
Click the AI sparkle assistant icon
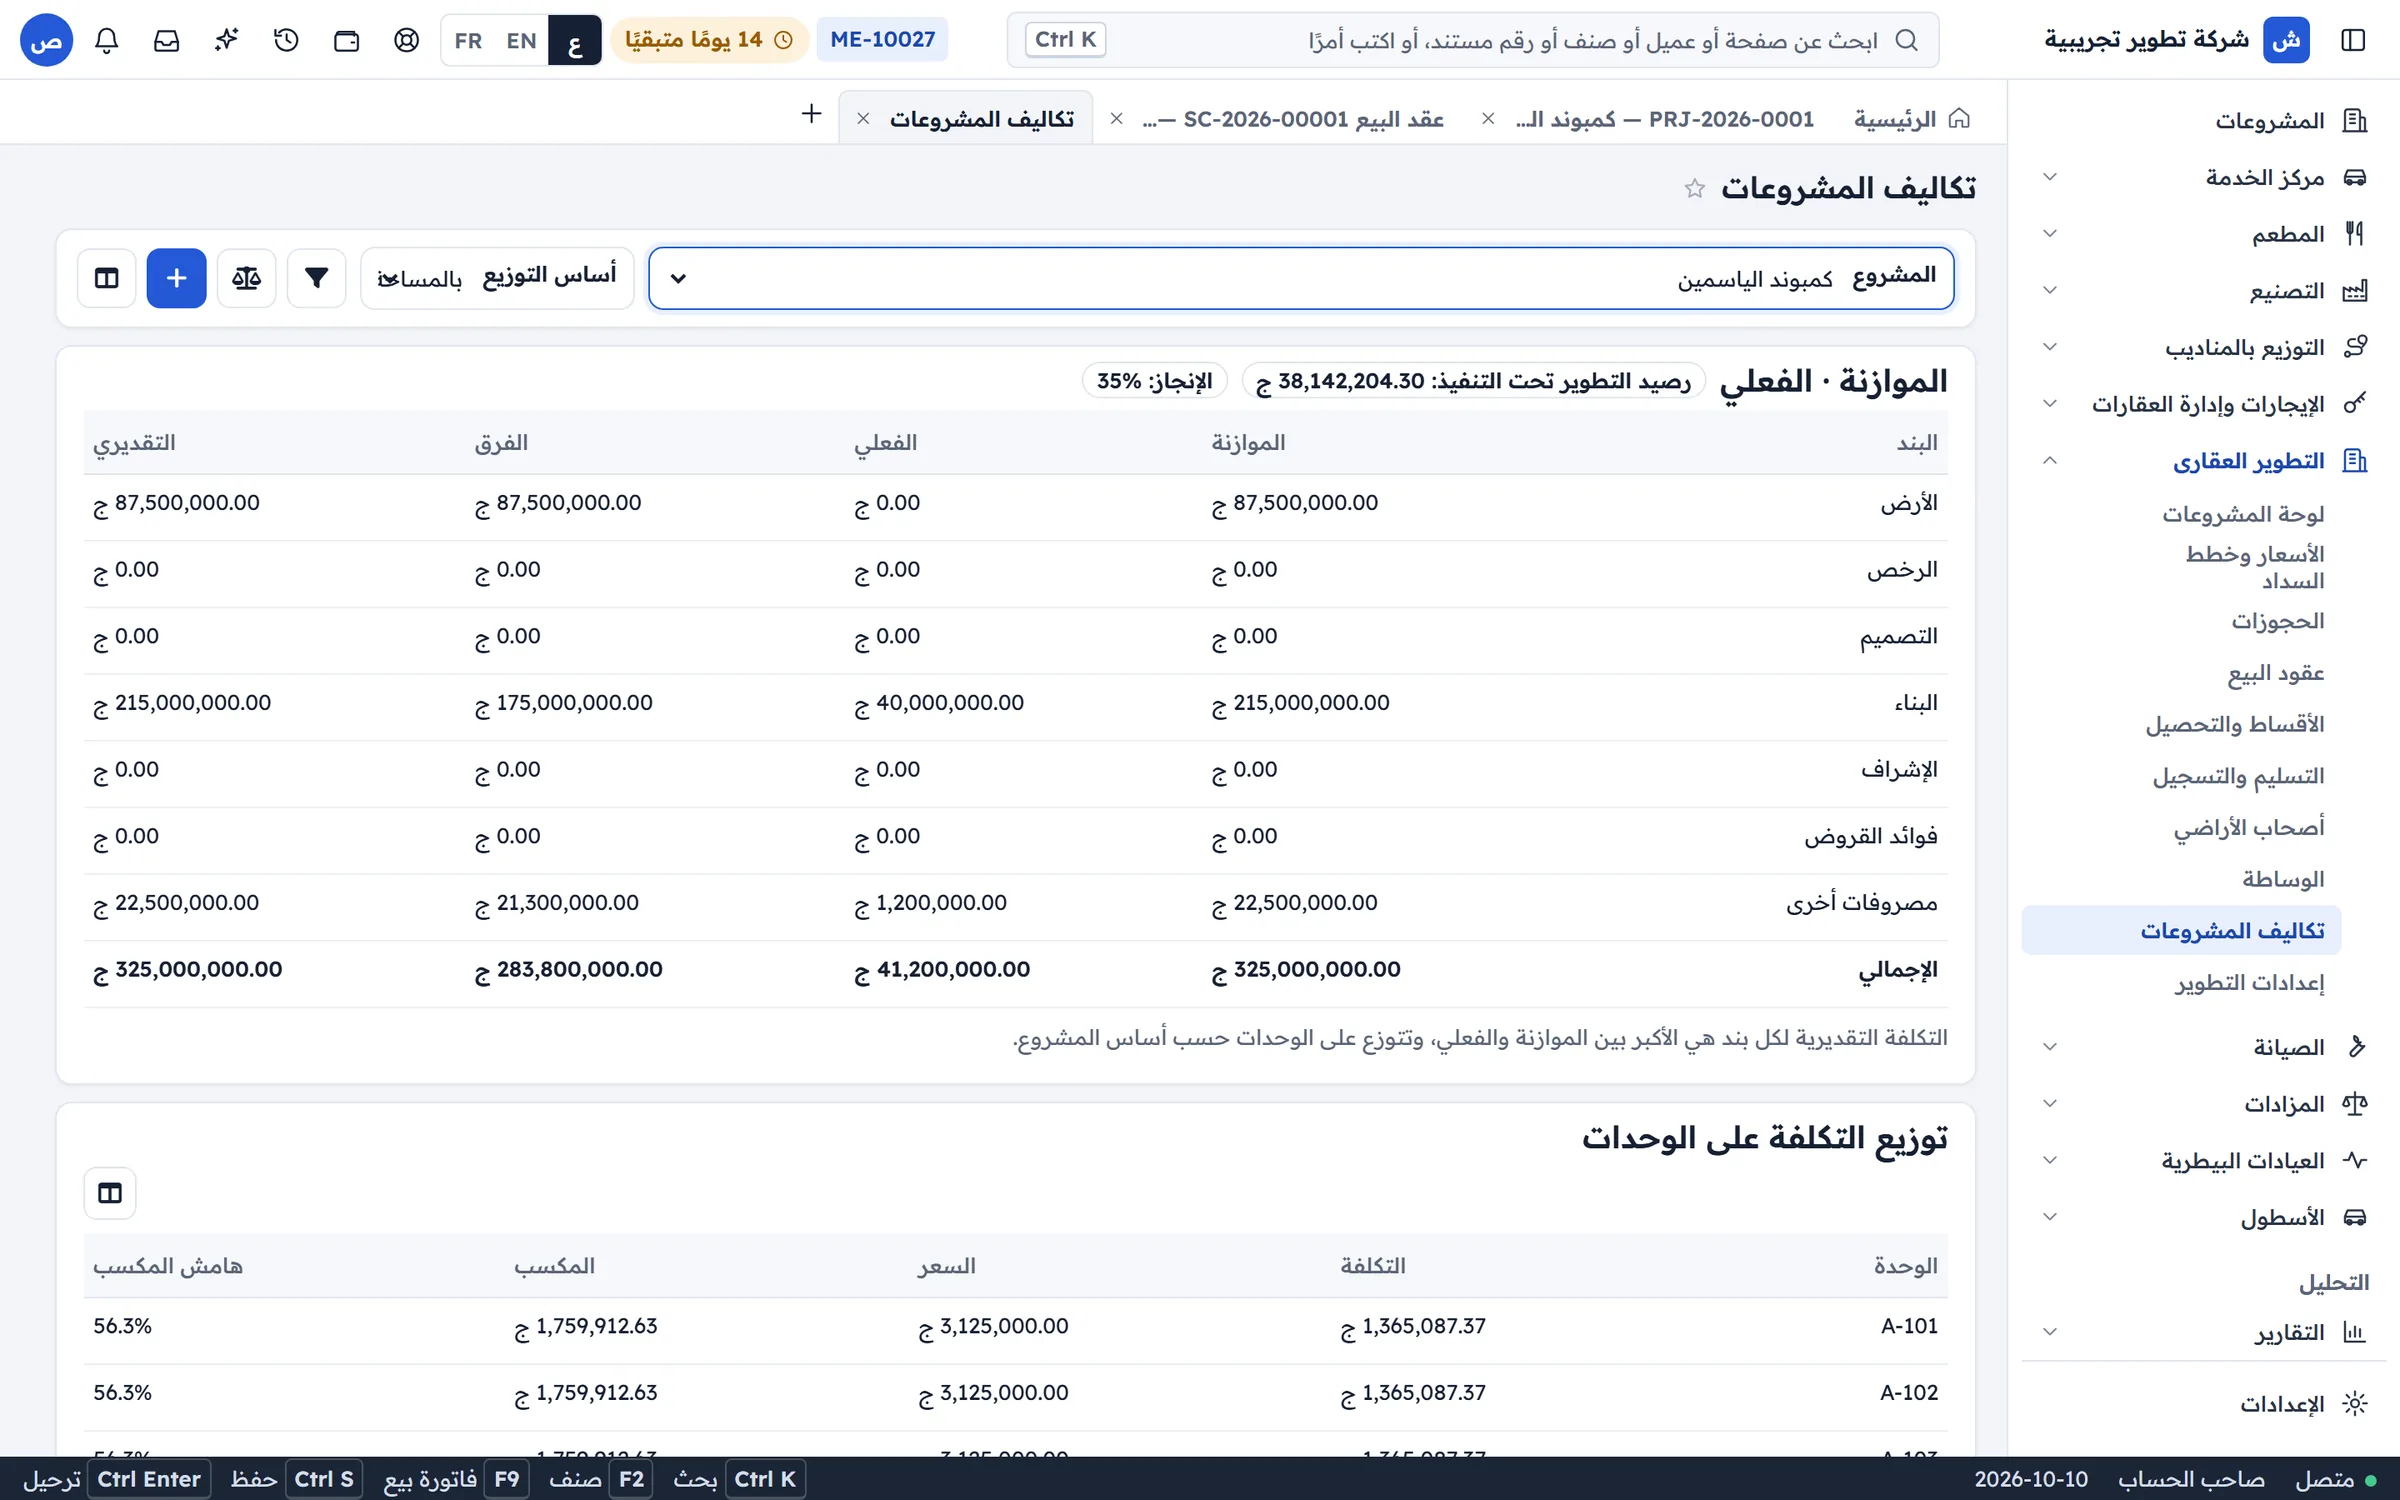click(227, 40)
